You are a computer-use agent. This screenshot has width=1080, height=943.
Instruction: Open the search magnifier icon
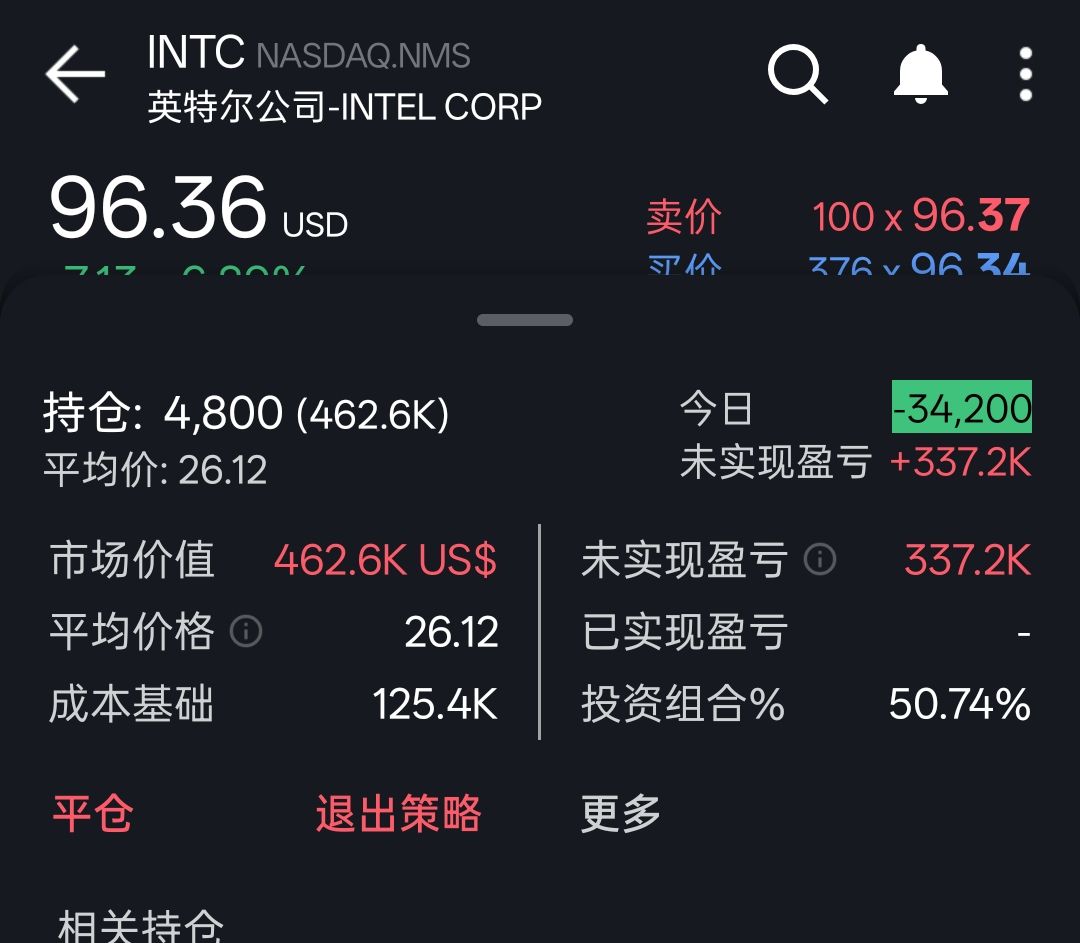pyautogui.click(x=798, y=74)
